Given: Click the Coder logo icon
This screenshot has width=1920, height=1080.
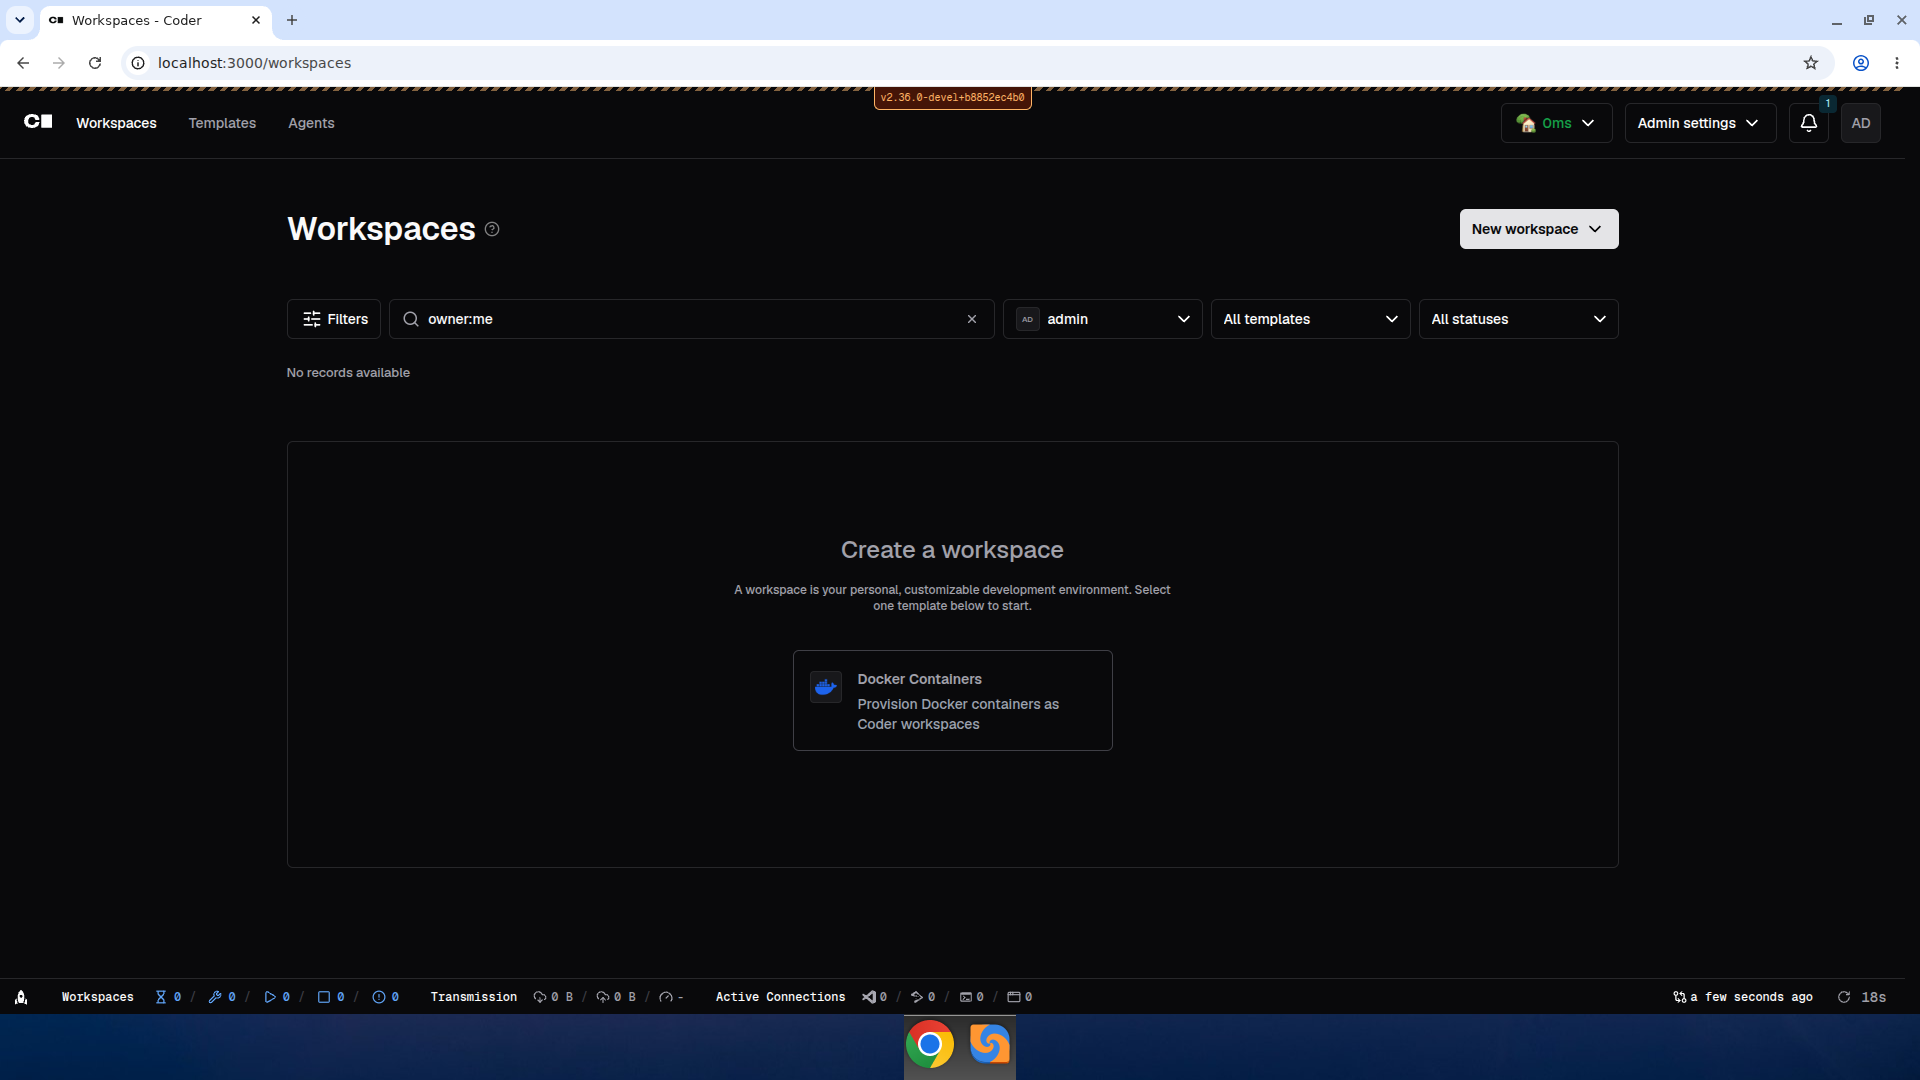Looking at the screenshot, I should click(38, 122).
